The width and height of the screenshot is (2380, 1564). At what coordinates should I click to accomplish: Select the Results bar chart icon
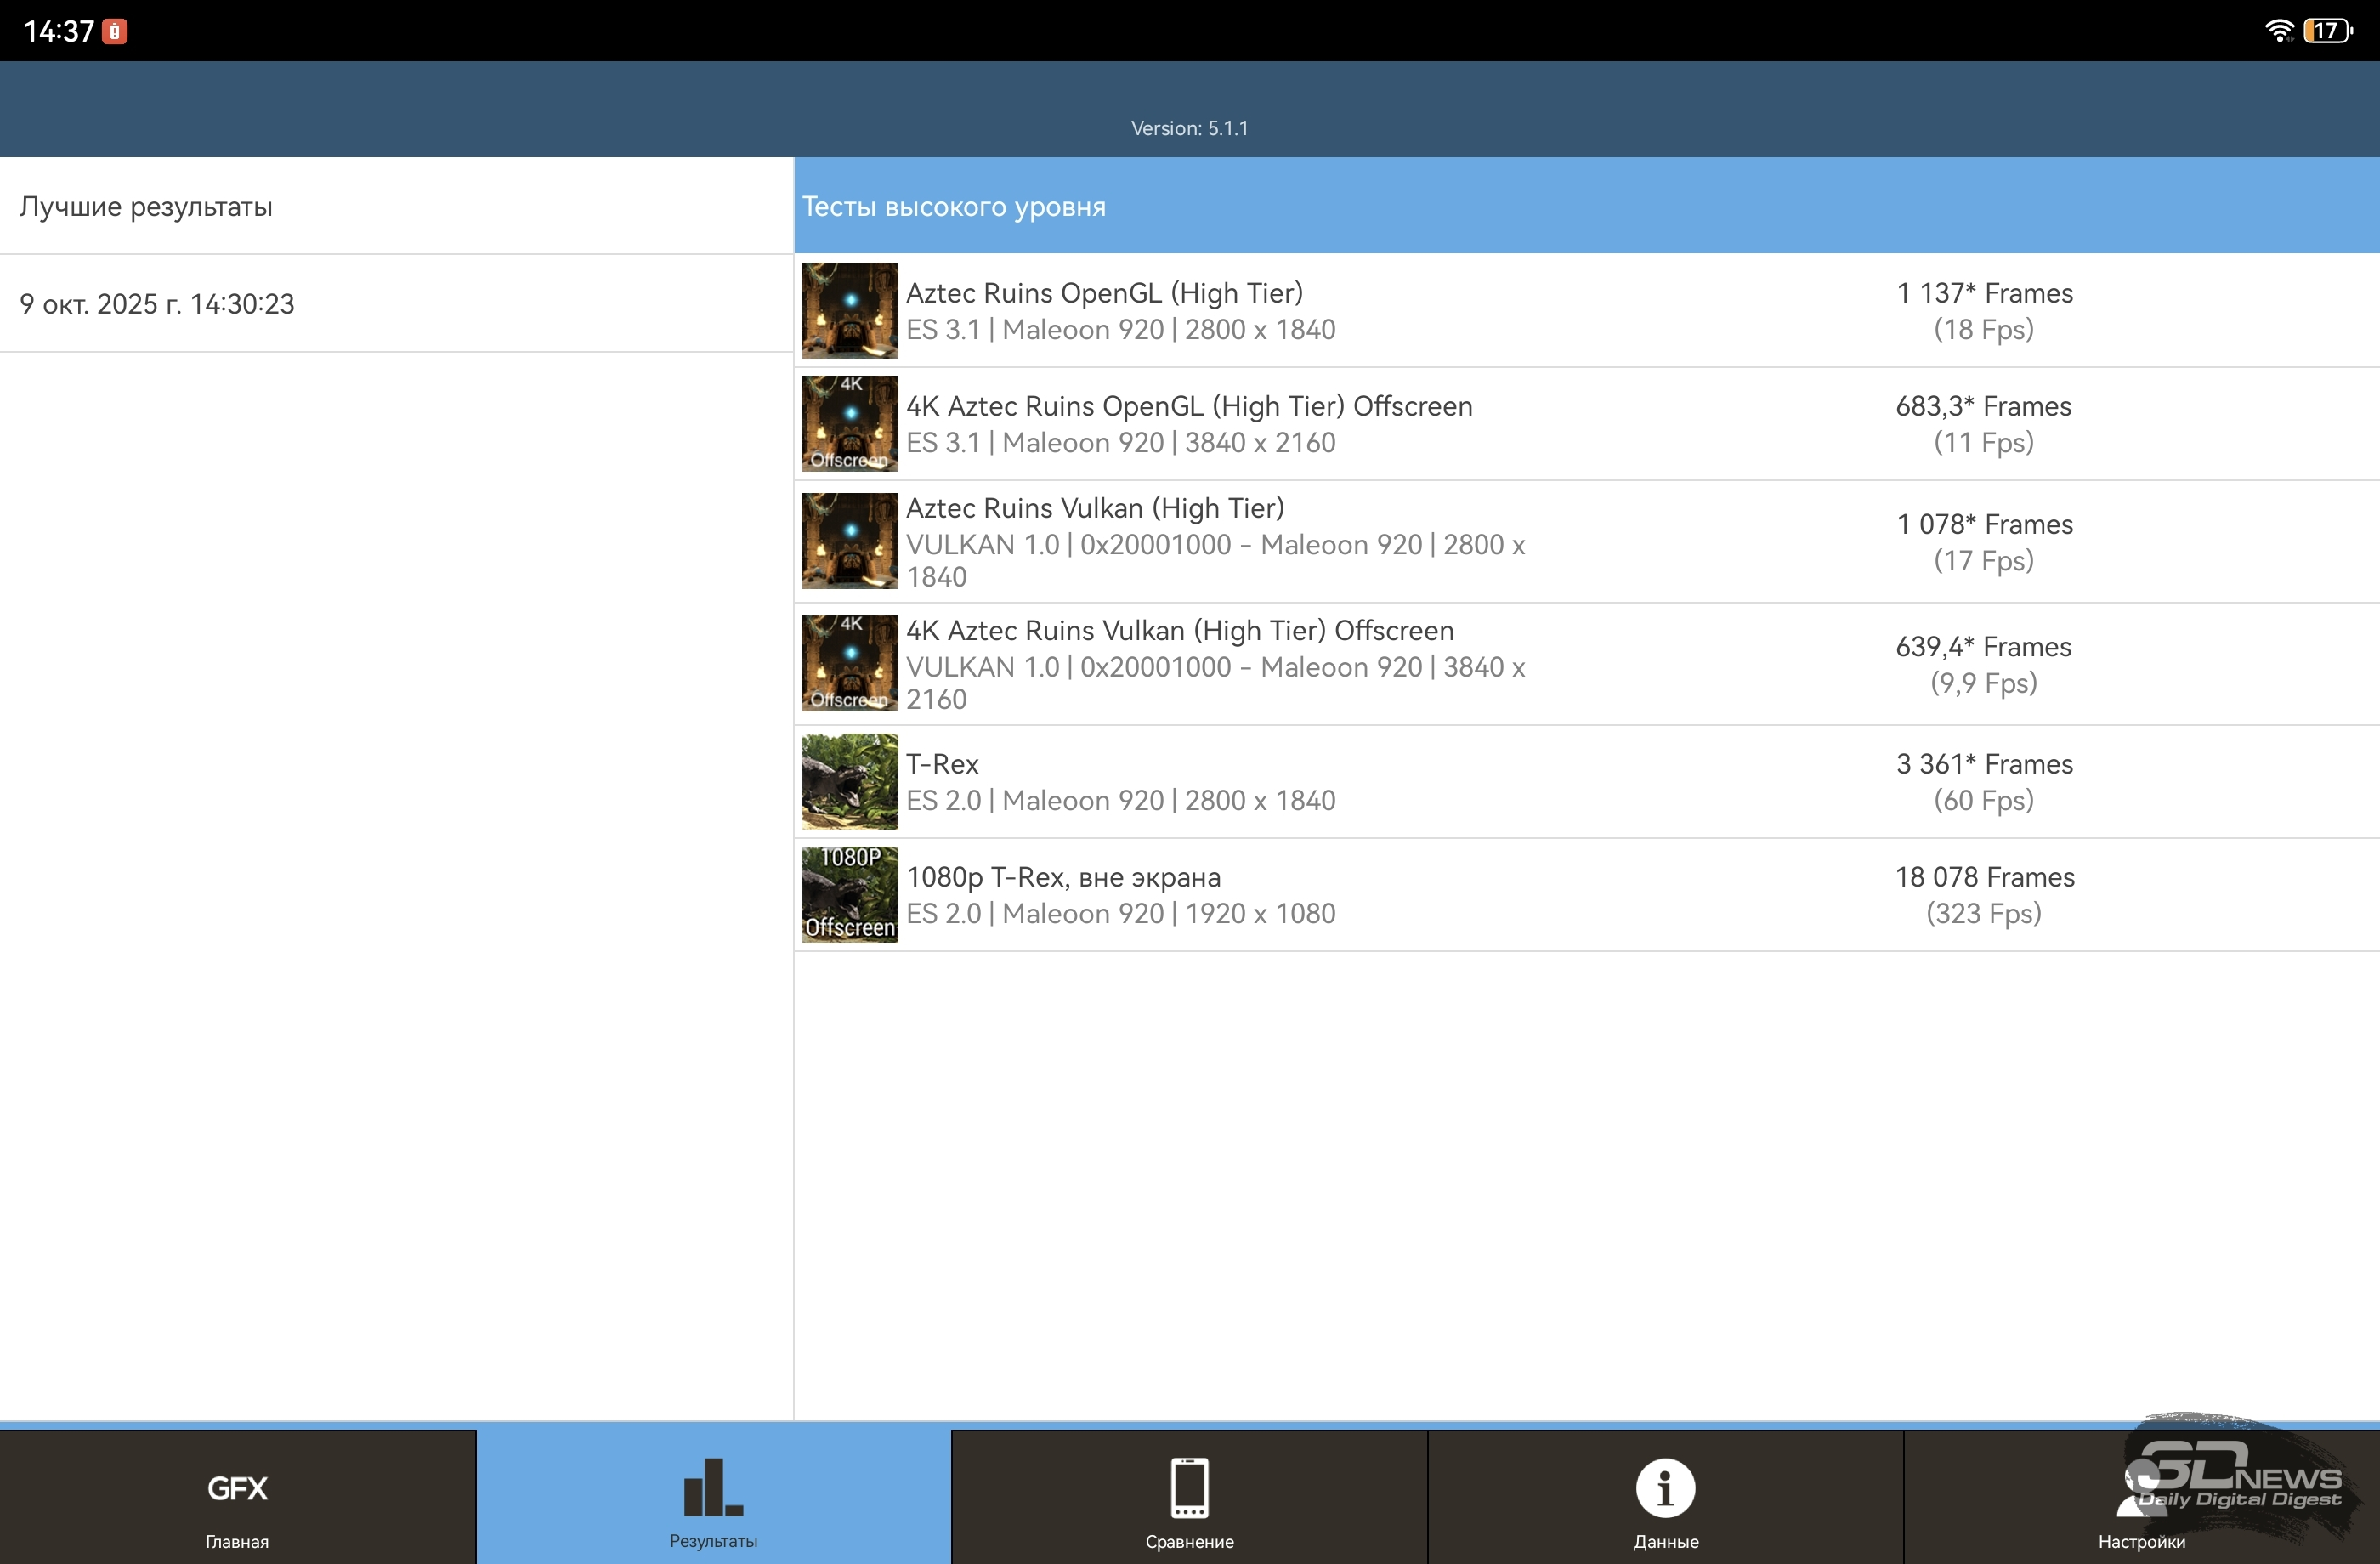[713, 1489]
